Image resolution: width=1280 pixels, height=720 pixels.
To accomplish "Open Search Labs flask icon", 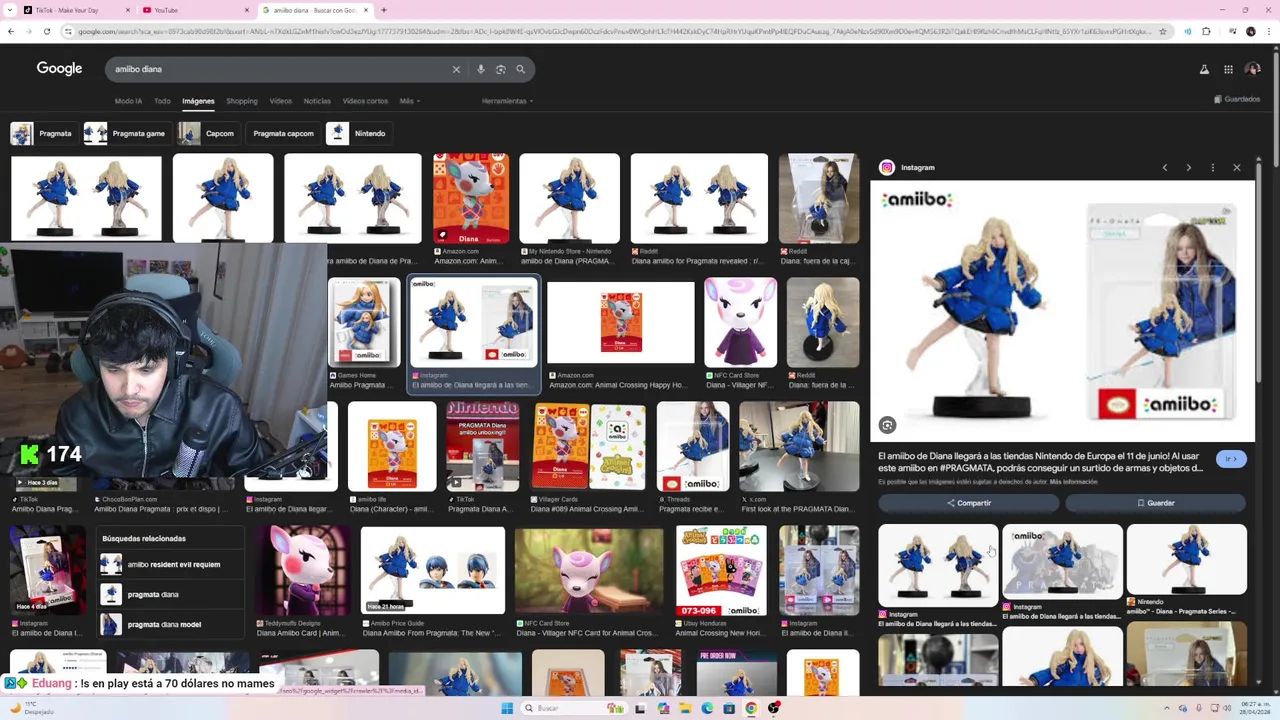I will 1204,69.
